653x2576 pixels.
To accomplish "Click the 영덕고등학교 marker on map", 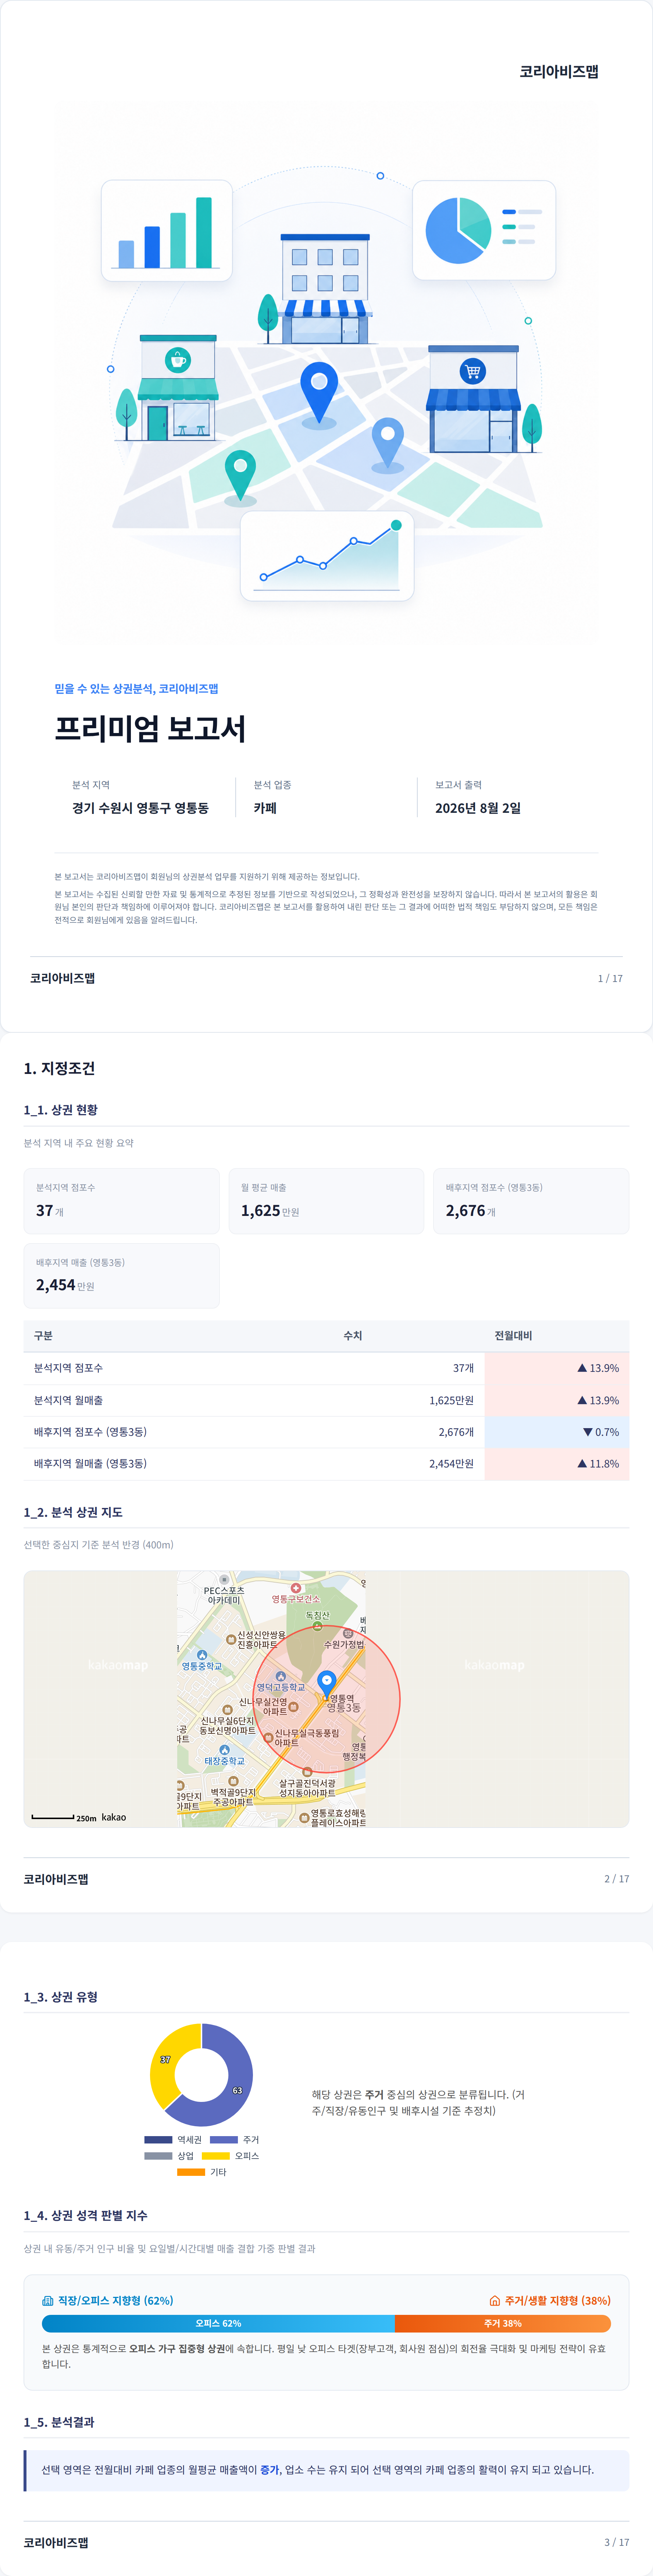I will pyautogui.click(x=280, y=1676).
